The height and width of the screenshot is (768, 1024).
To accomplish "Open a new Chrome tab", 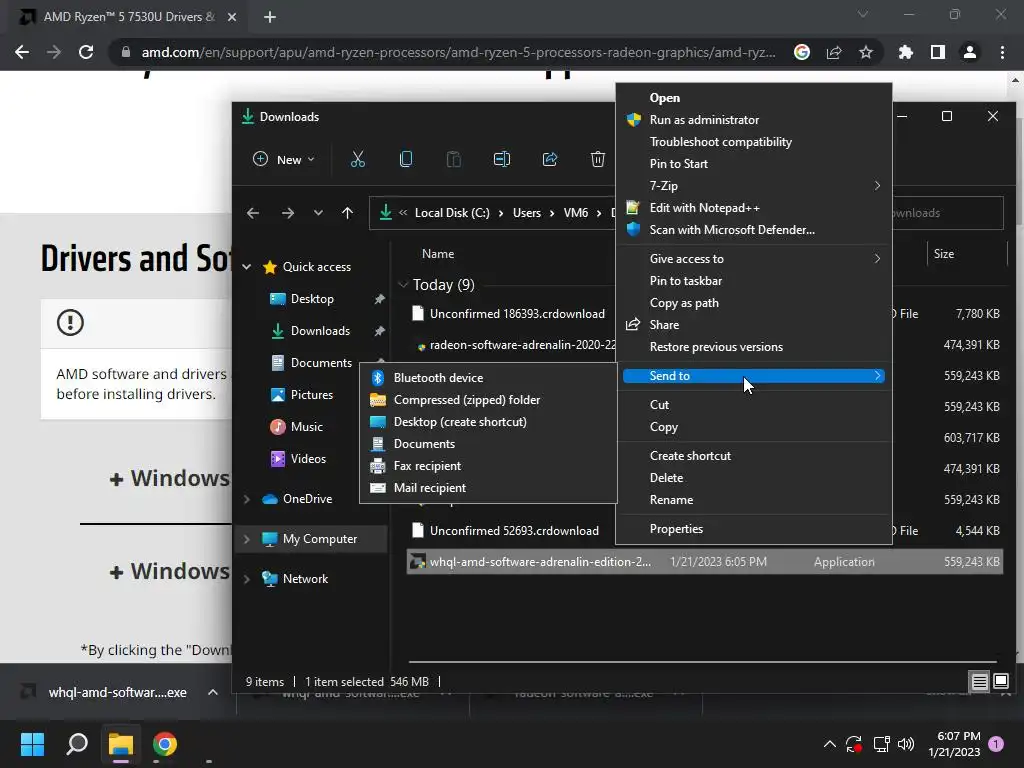I will (x=270, y=17).
